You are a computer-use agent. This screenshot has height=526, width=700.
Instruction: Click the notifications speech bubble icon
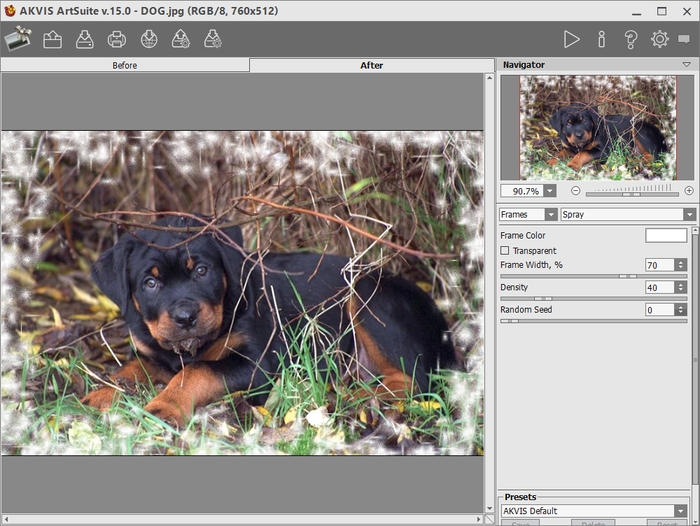(684, 39)
